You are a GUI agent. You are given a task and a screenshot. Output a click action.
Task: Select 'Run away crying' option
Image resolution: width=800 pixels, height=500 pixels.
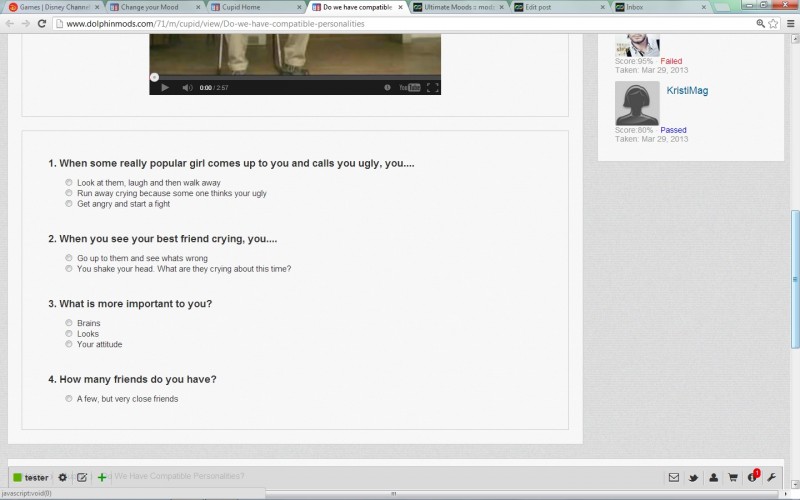(x=69, y=193)
